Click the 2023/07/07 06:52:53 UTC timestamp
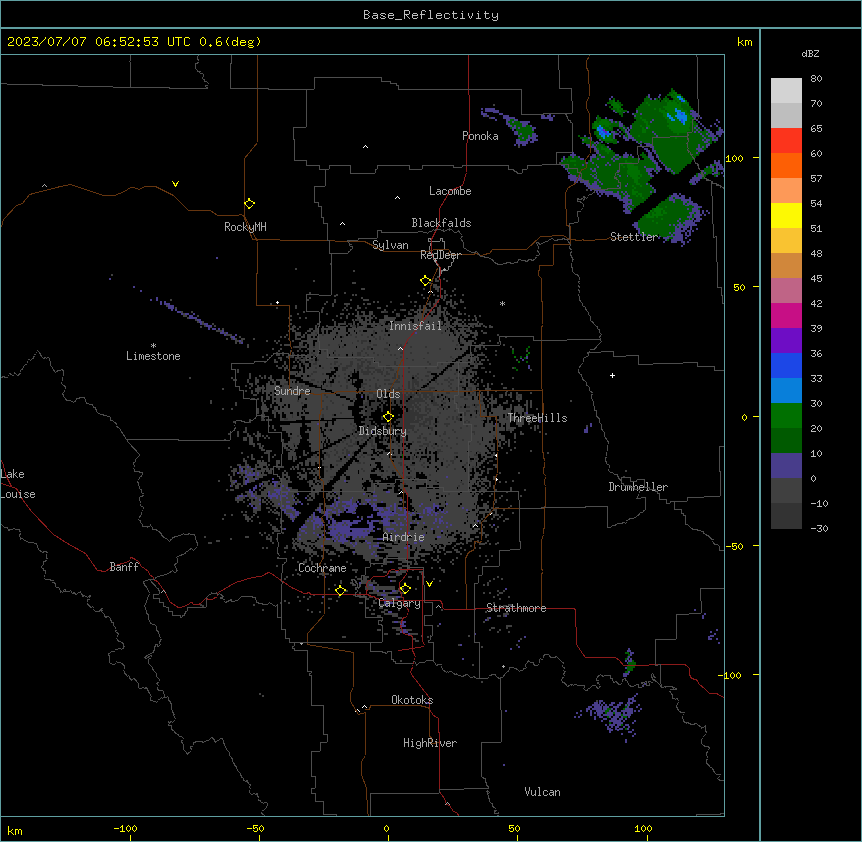Viewport: 862px width, 842px height. coord(98,42)
